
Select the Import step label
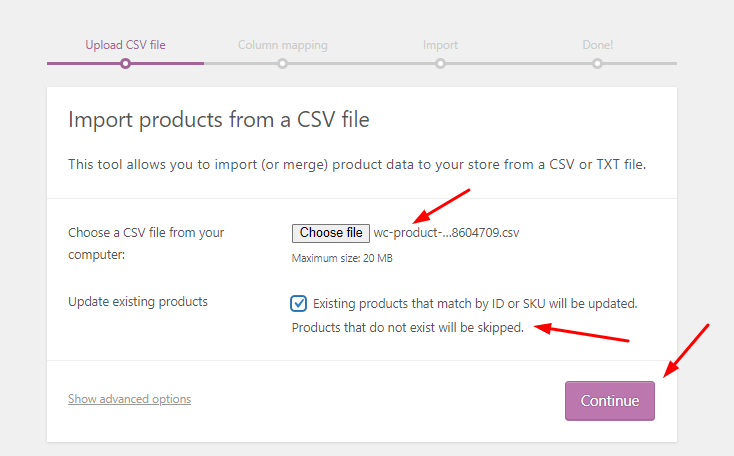440,45
